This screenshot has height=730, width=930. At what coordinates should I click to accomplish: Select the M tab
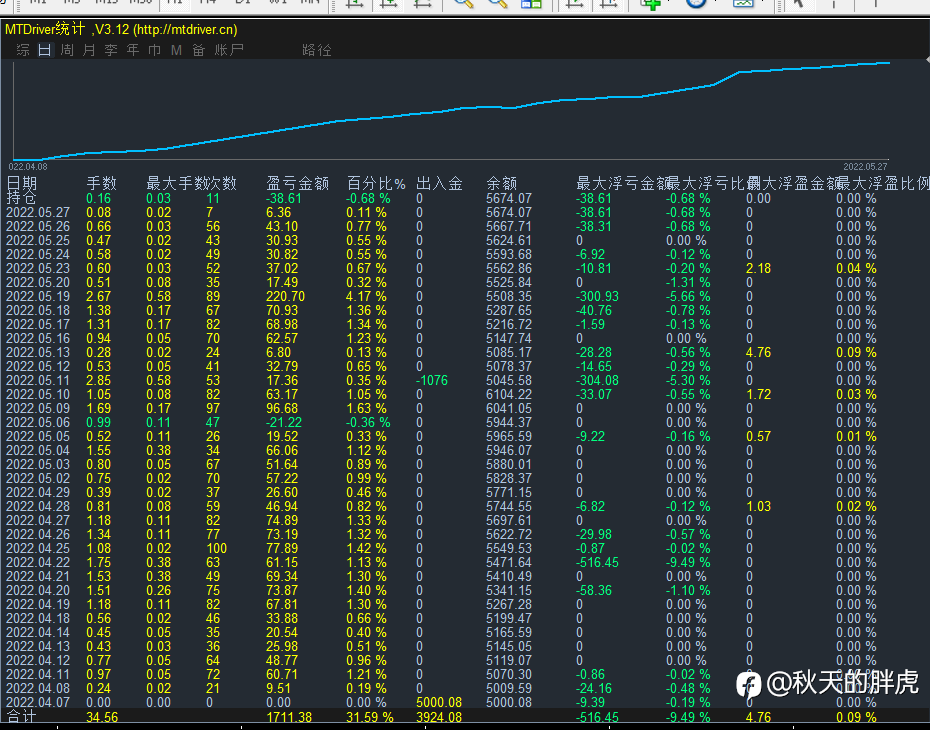pos(176,50)
